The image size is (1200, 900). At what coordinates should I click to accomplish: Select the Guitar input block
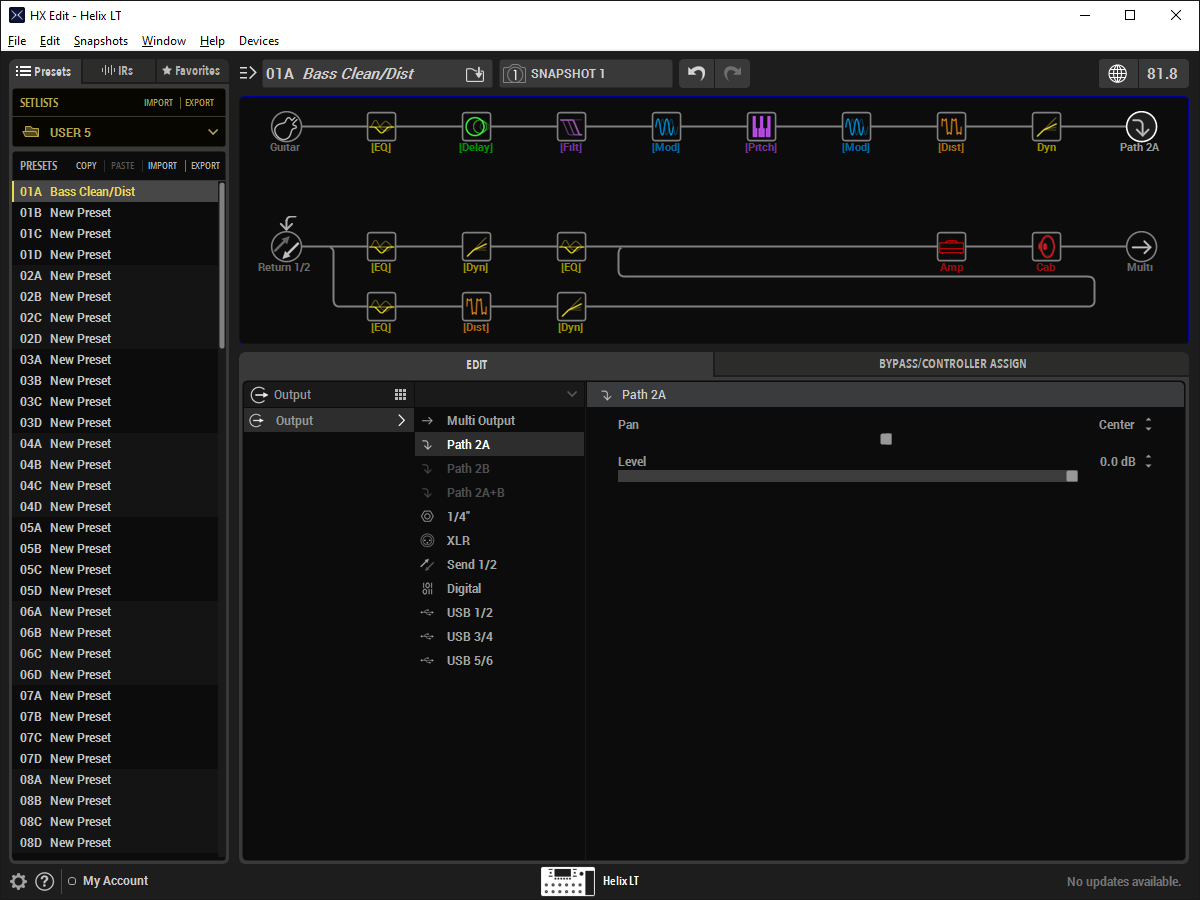pyautogui.click(x=286, y=126)
